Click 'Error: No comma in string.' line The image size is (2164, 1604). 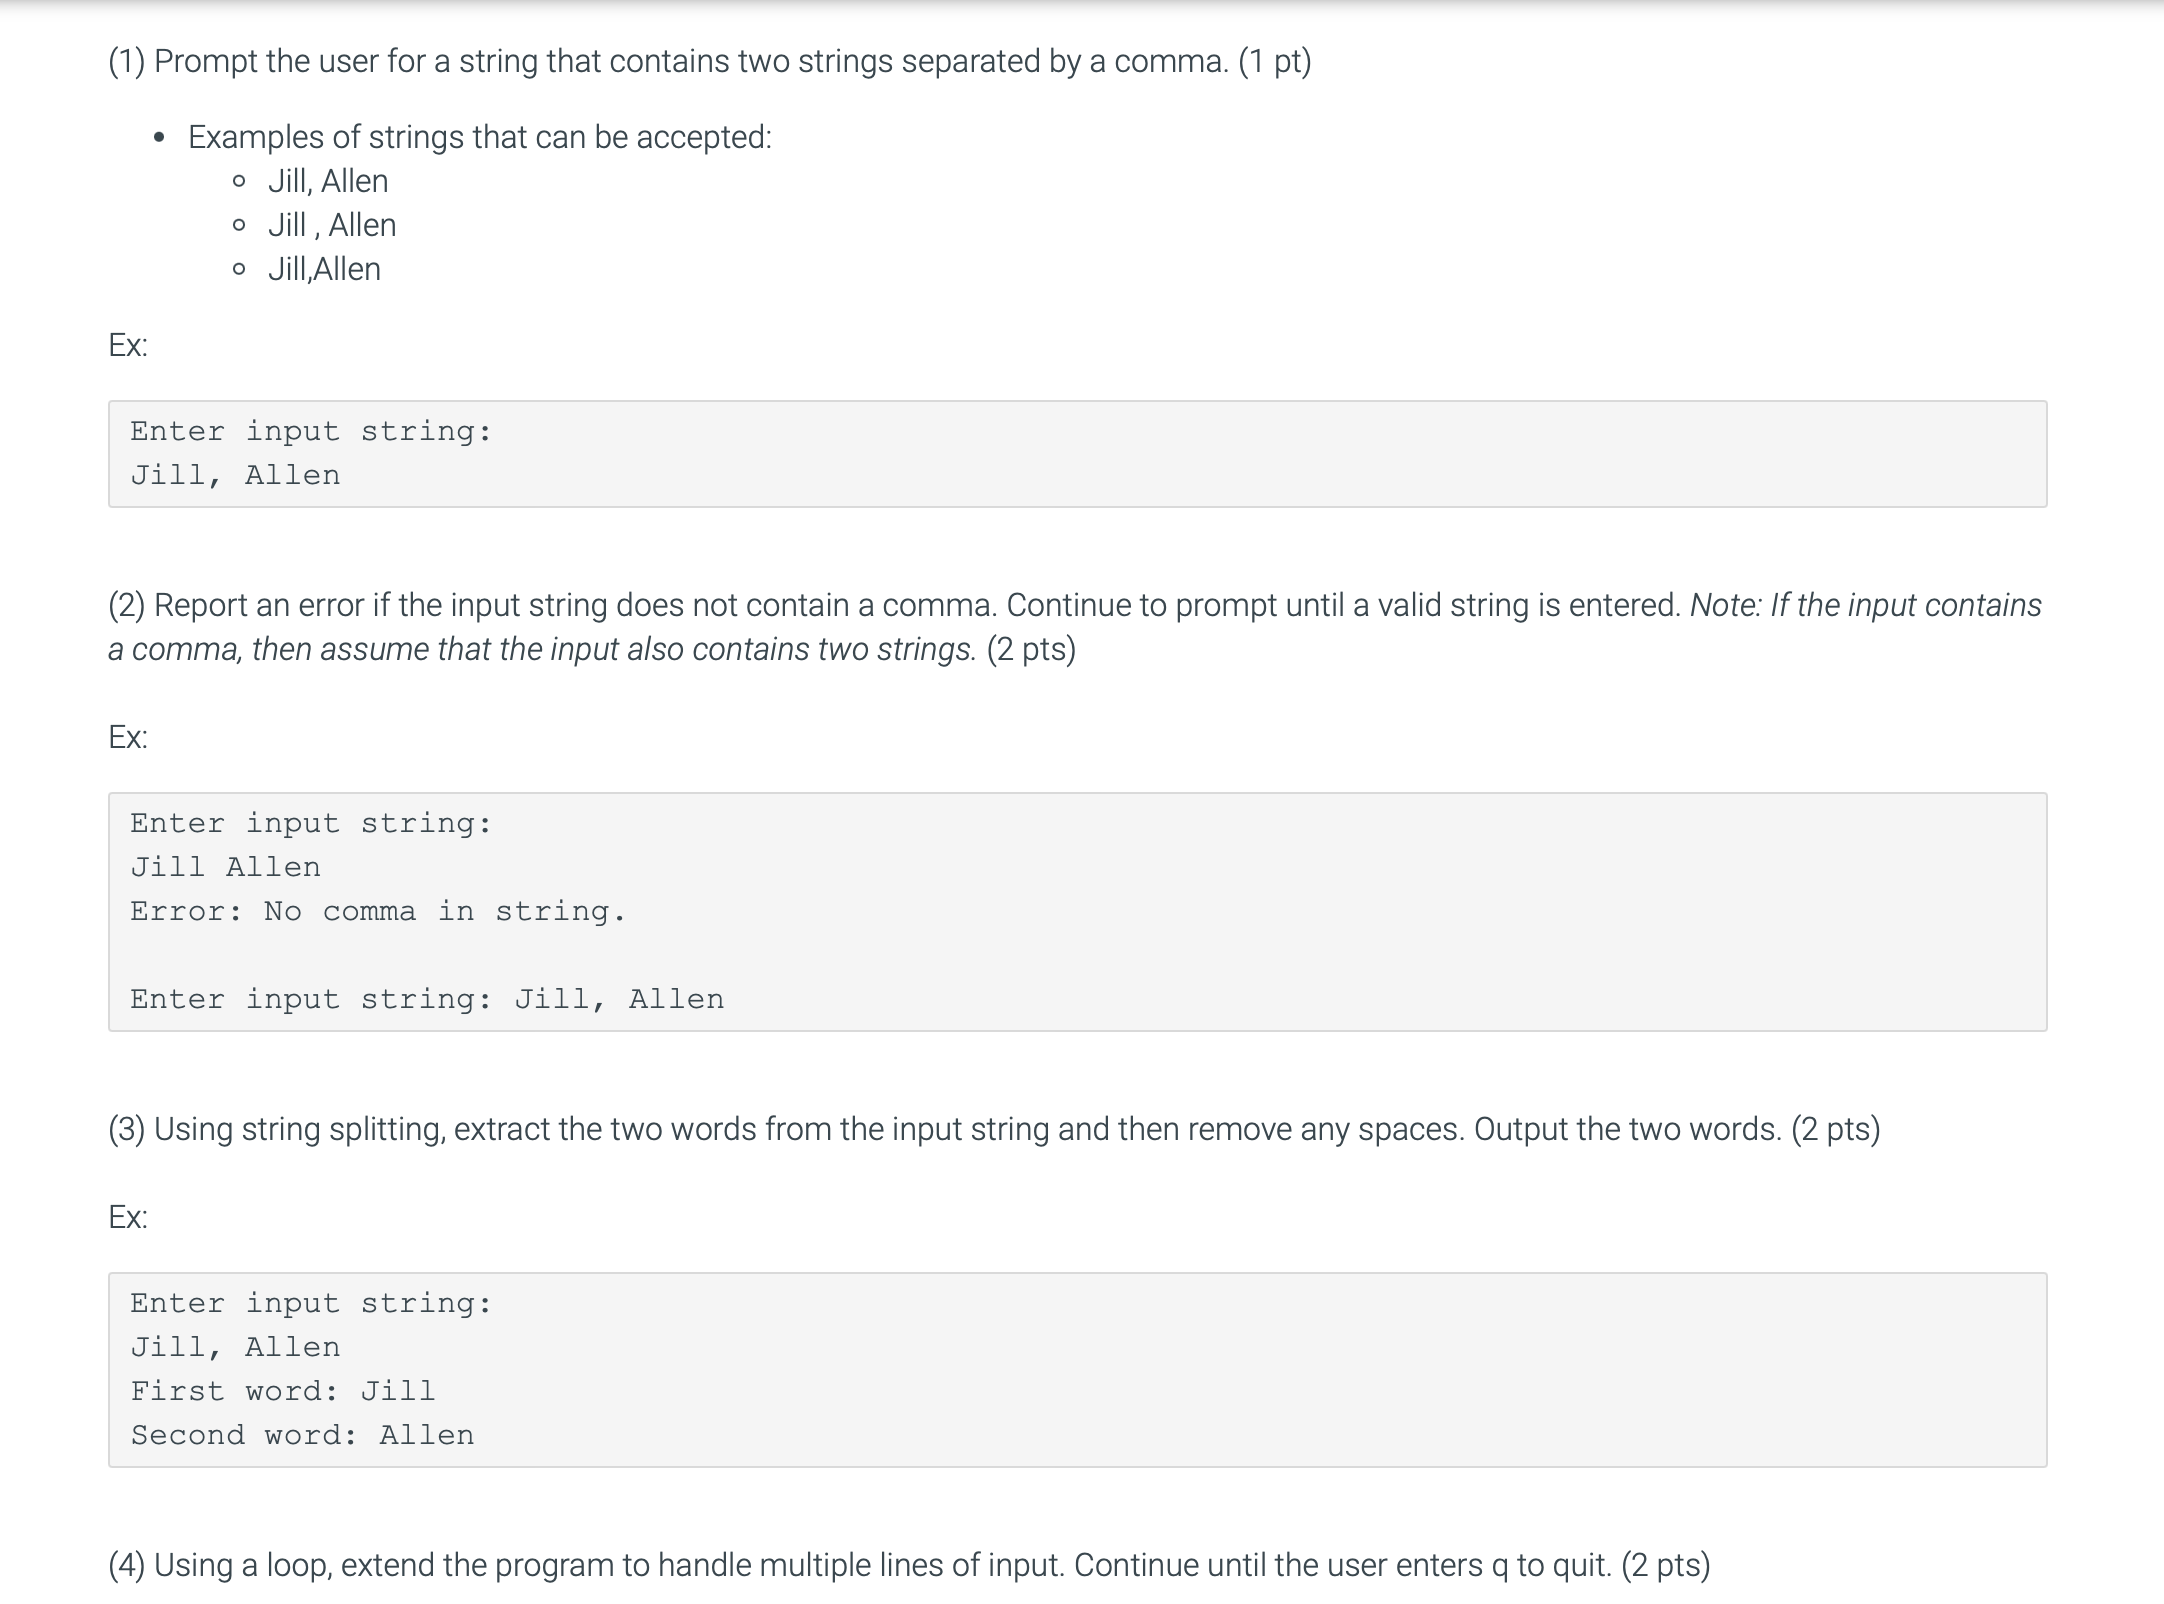pyautogui.click(x=378, y=911)
